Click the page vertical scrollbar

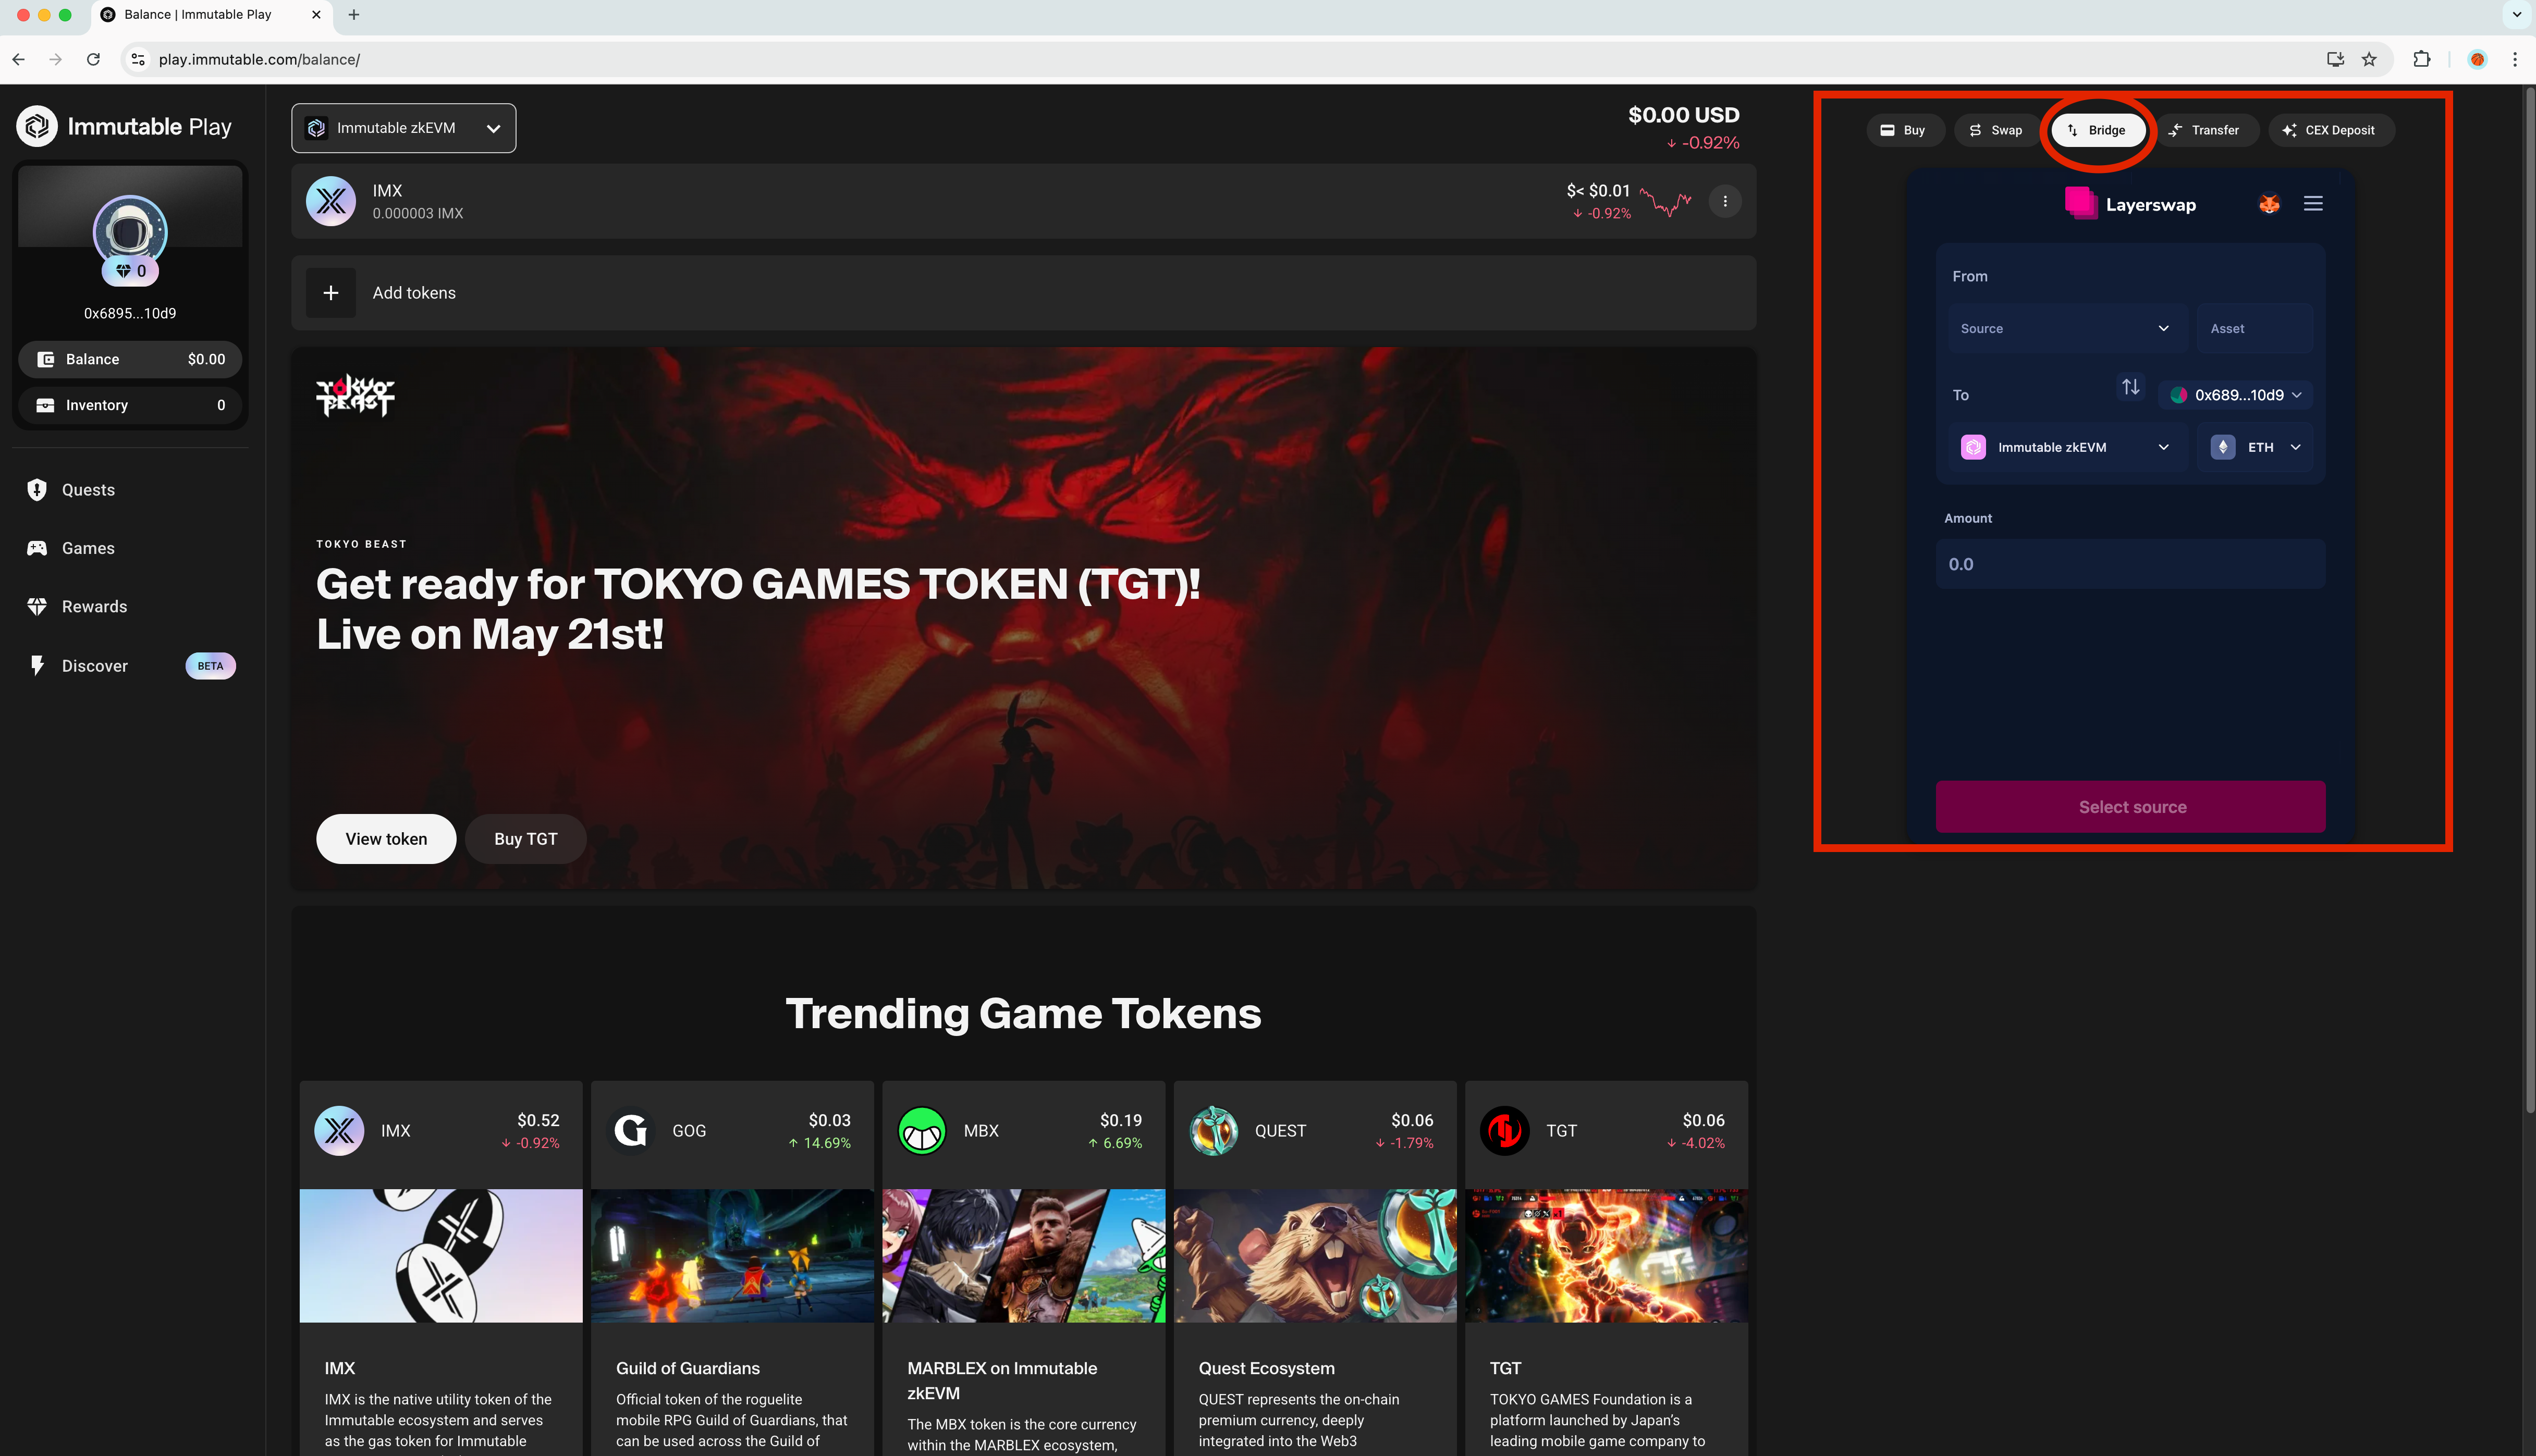pos(2530,600)
